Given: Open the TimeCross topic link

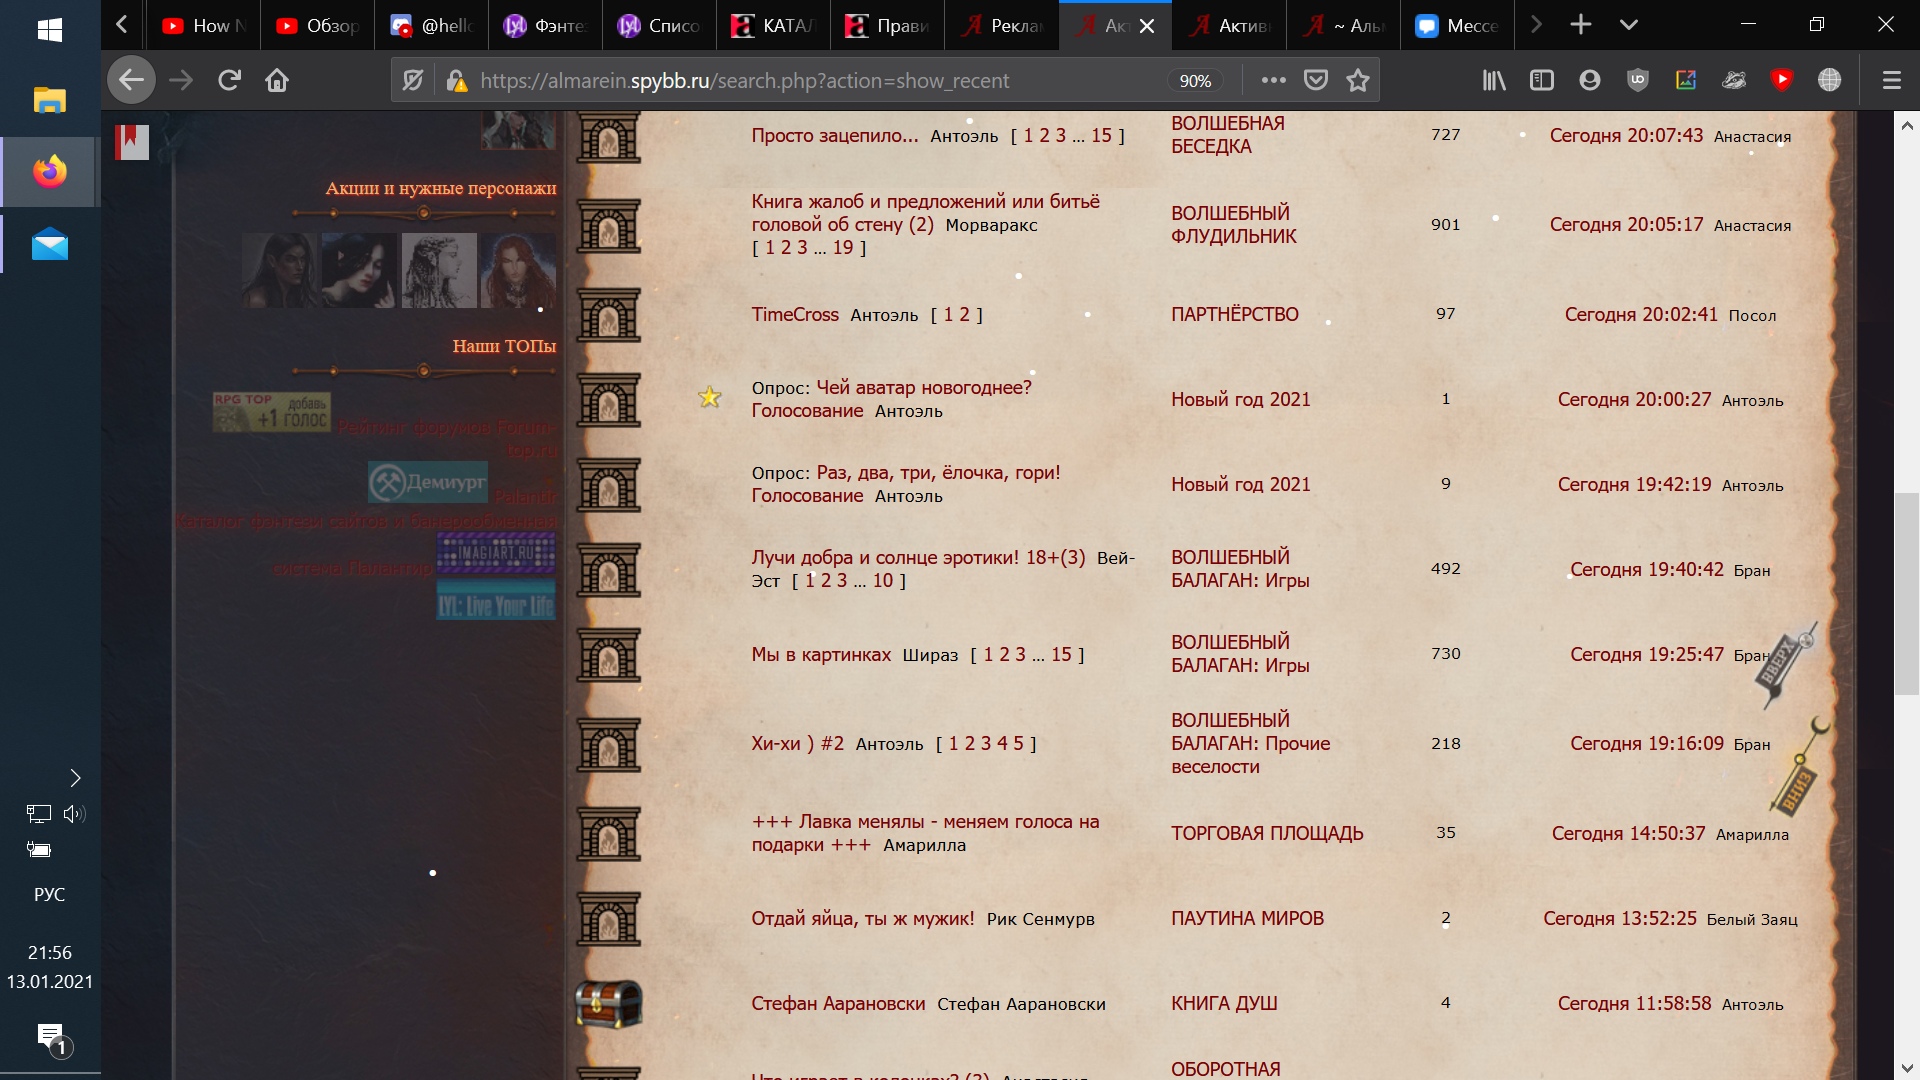Looking at the screenshot, I should point(794,314).
